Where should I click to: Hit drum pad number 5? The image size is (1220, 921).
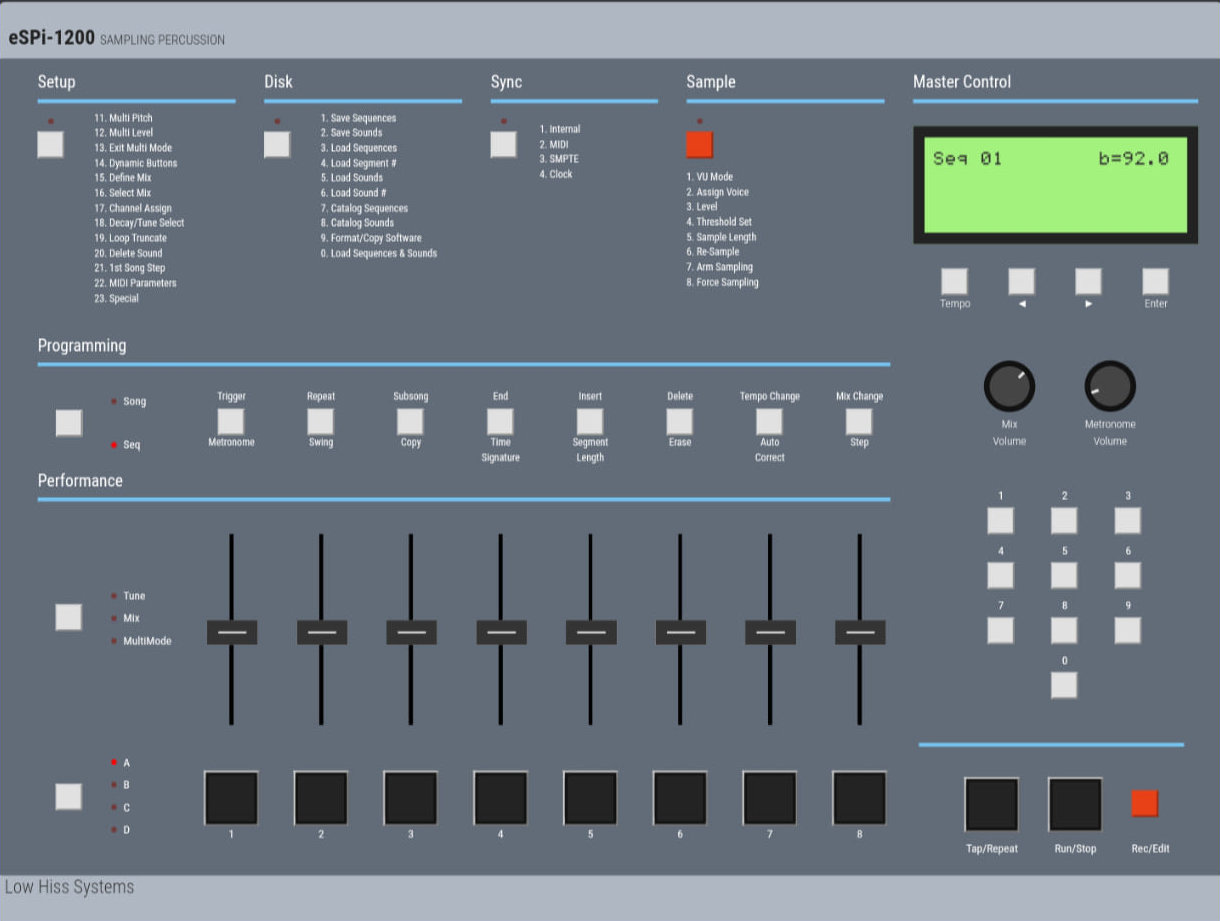click(590, 796)
